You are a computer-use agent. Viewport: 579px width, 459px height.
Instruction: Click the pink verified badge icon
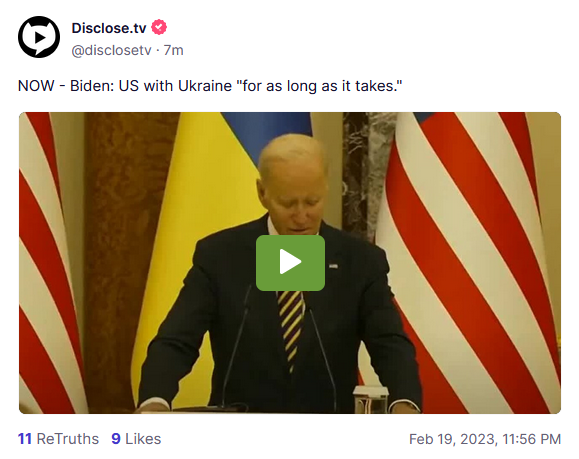pos(159,27)
